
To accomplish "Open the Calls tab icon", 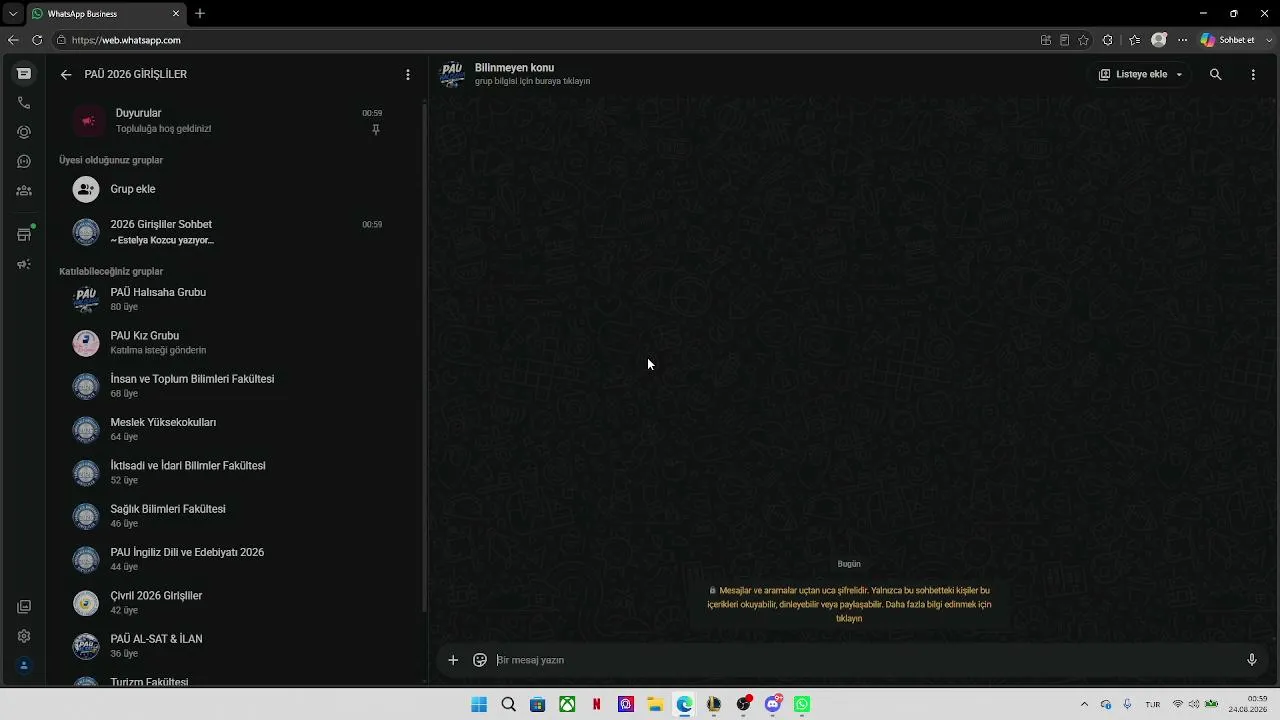I will click(24, 103).
